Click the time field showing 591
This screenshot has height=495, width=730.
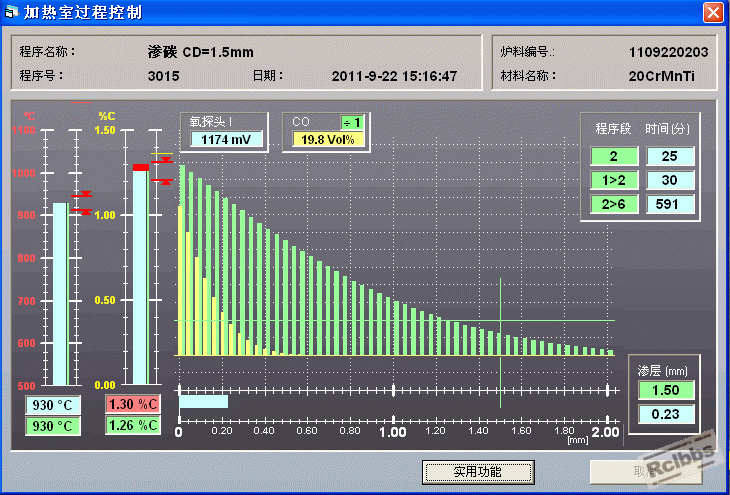(670, 204)
